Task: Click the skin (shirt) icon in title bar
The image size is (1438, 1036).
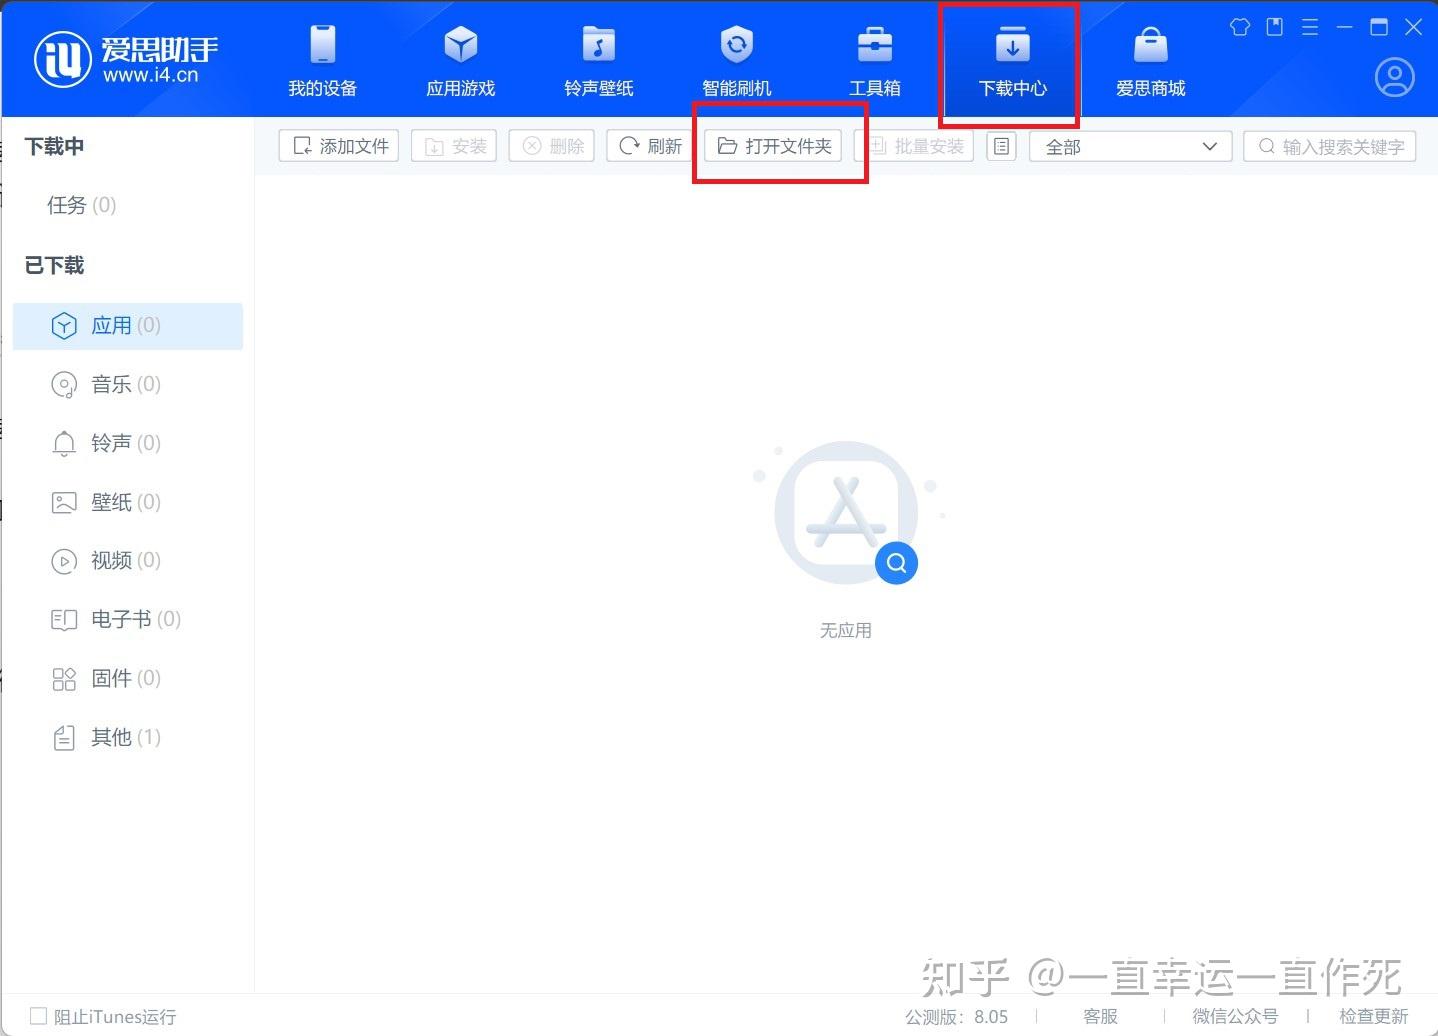Action: [x=1240, y=27]
